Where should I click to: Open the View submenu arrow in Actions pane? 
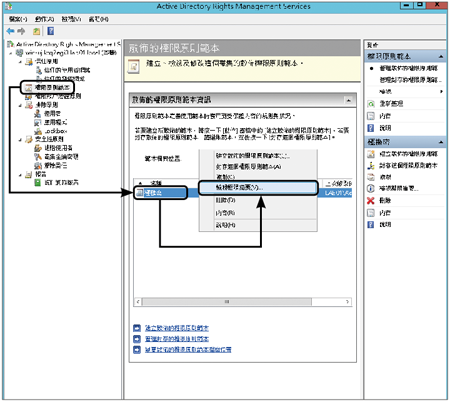point(441,91)
